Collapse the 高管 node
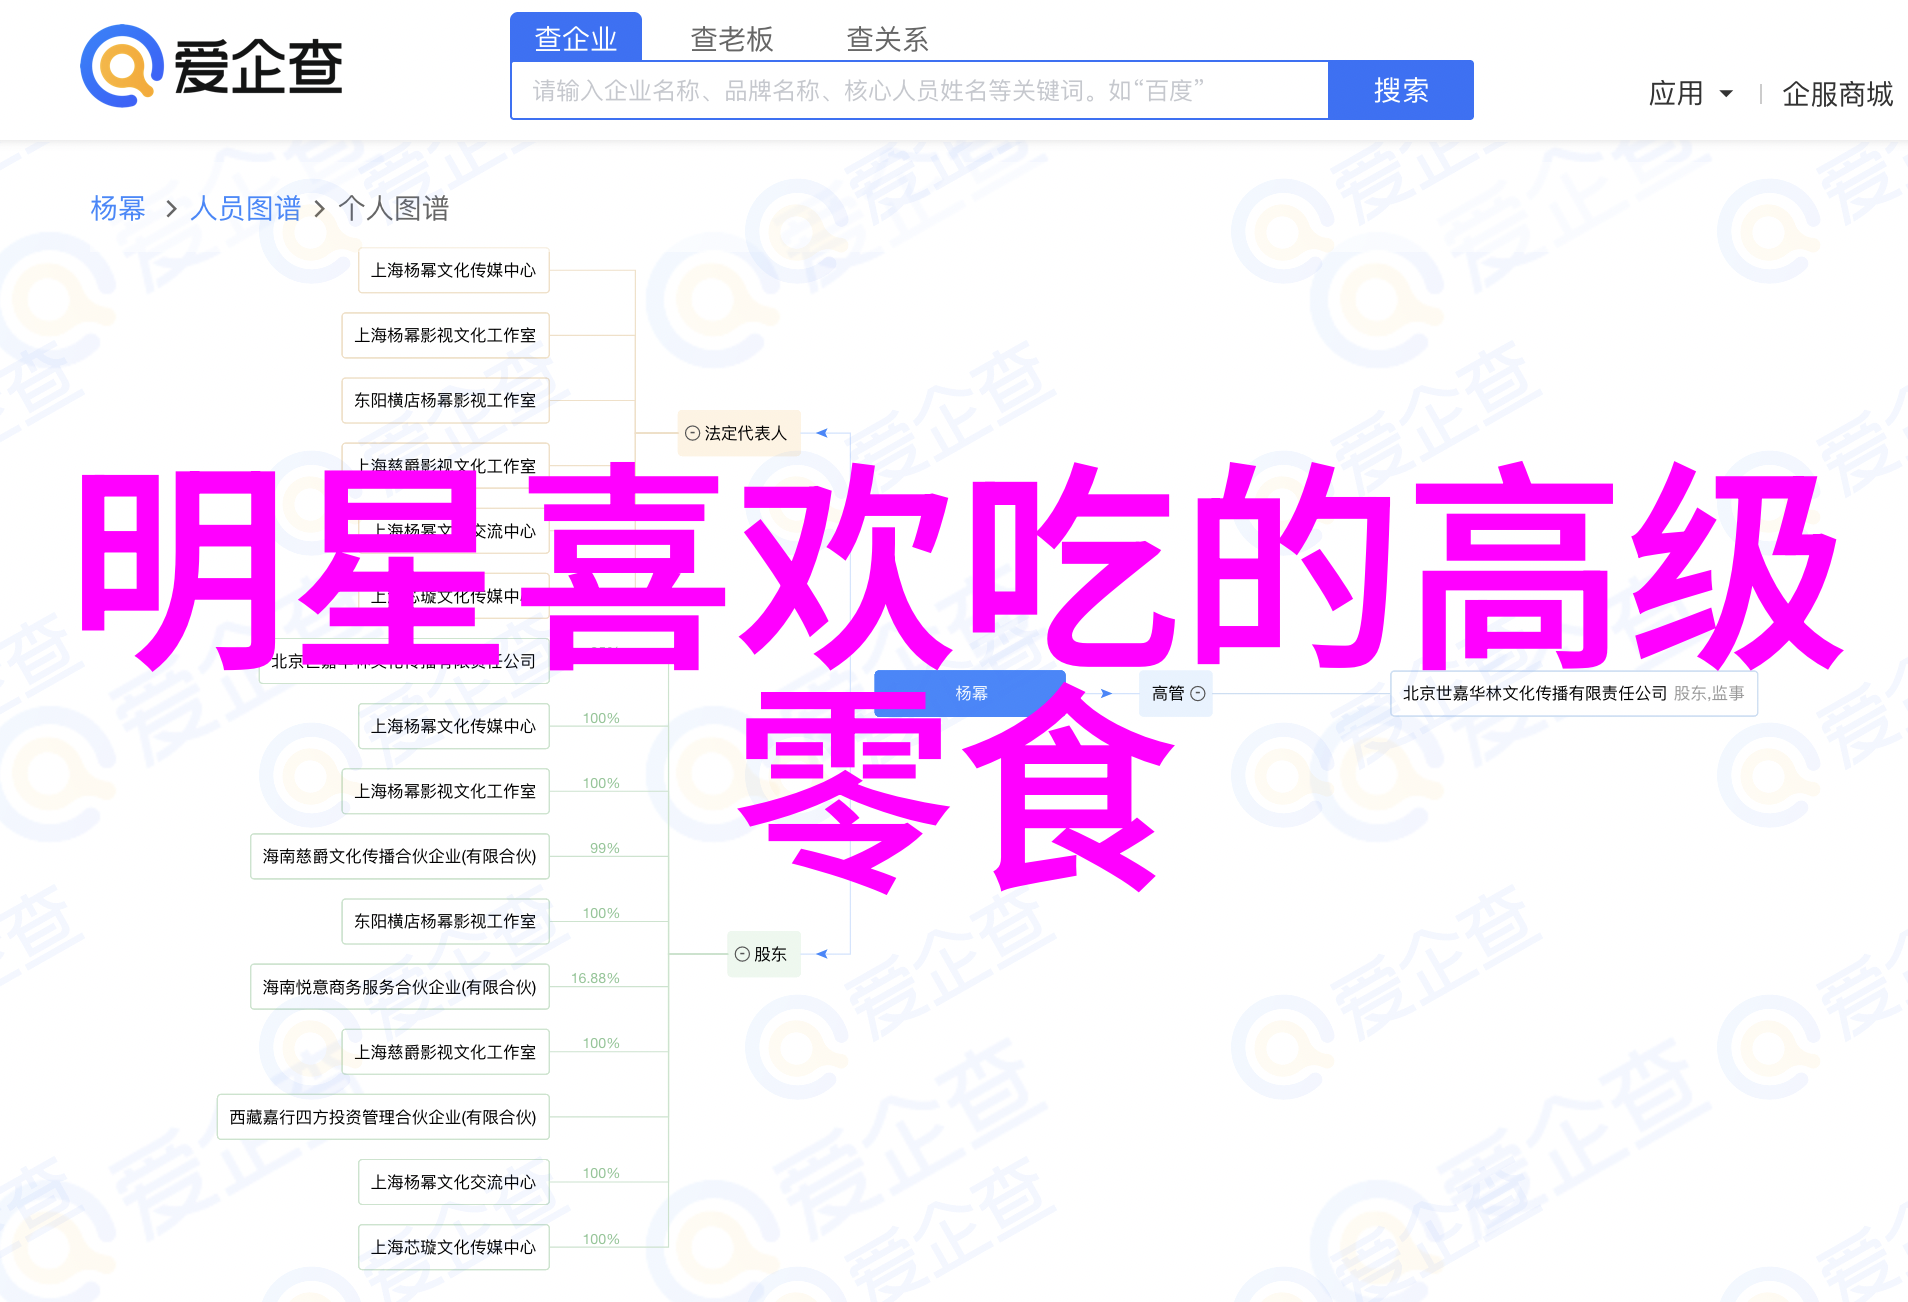 tap(1198, 693)
